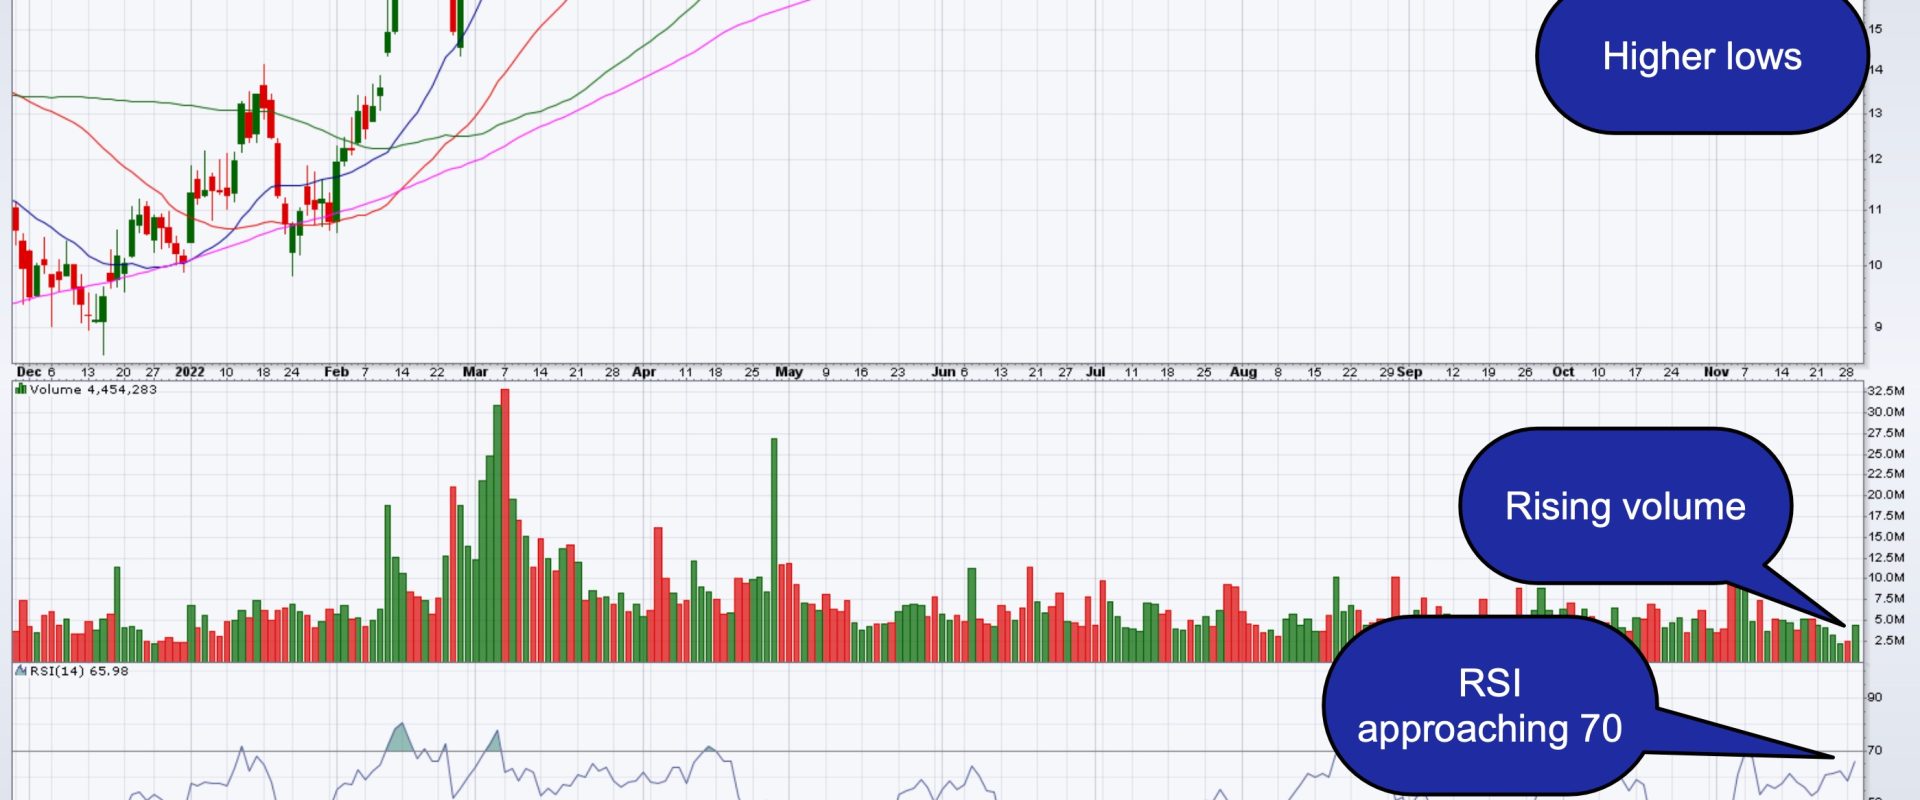This screenshot has width=1920, height=800.
Task: Click the 10.0M volume axis label
Action: click(1886, 578)
